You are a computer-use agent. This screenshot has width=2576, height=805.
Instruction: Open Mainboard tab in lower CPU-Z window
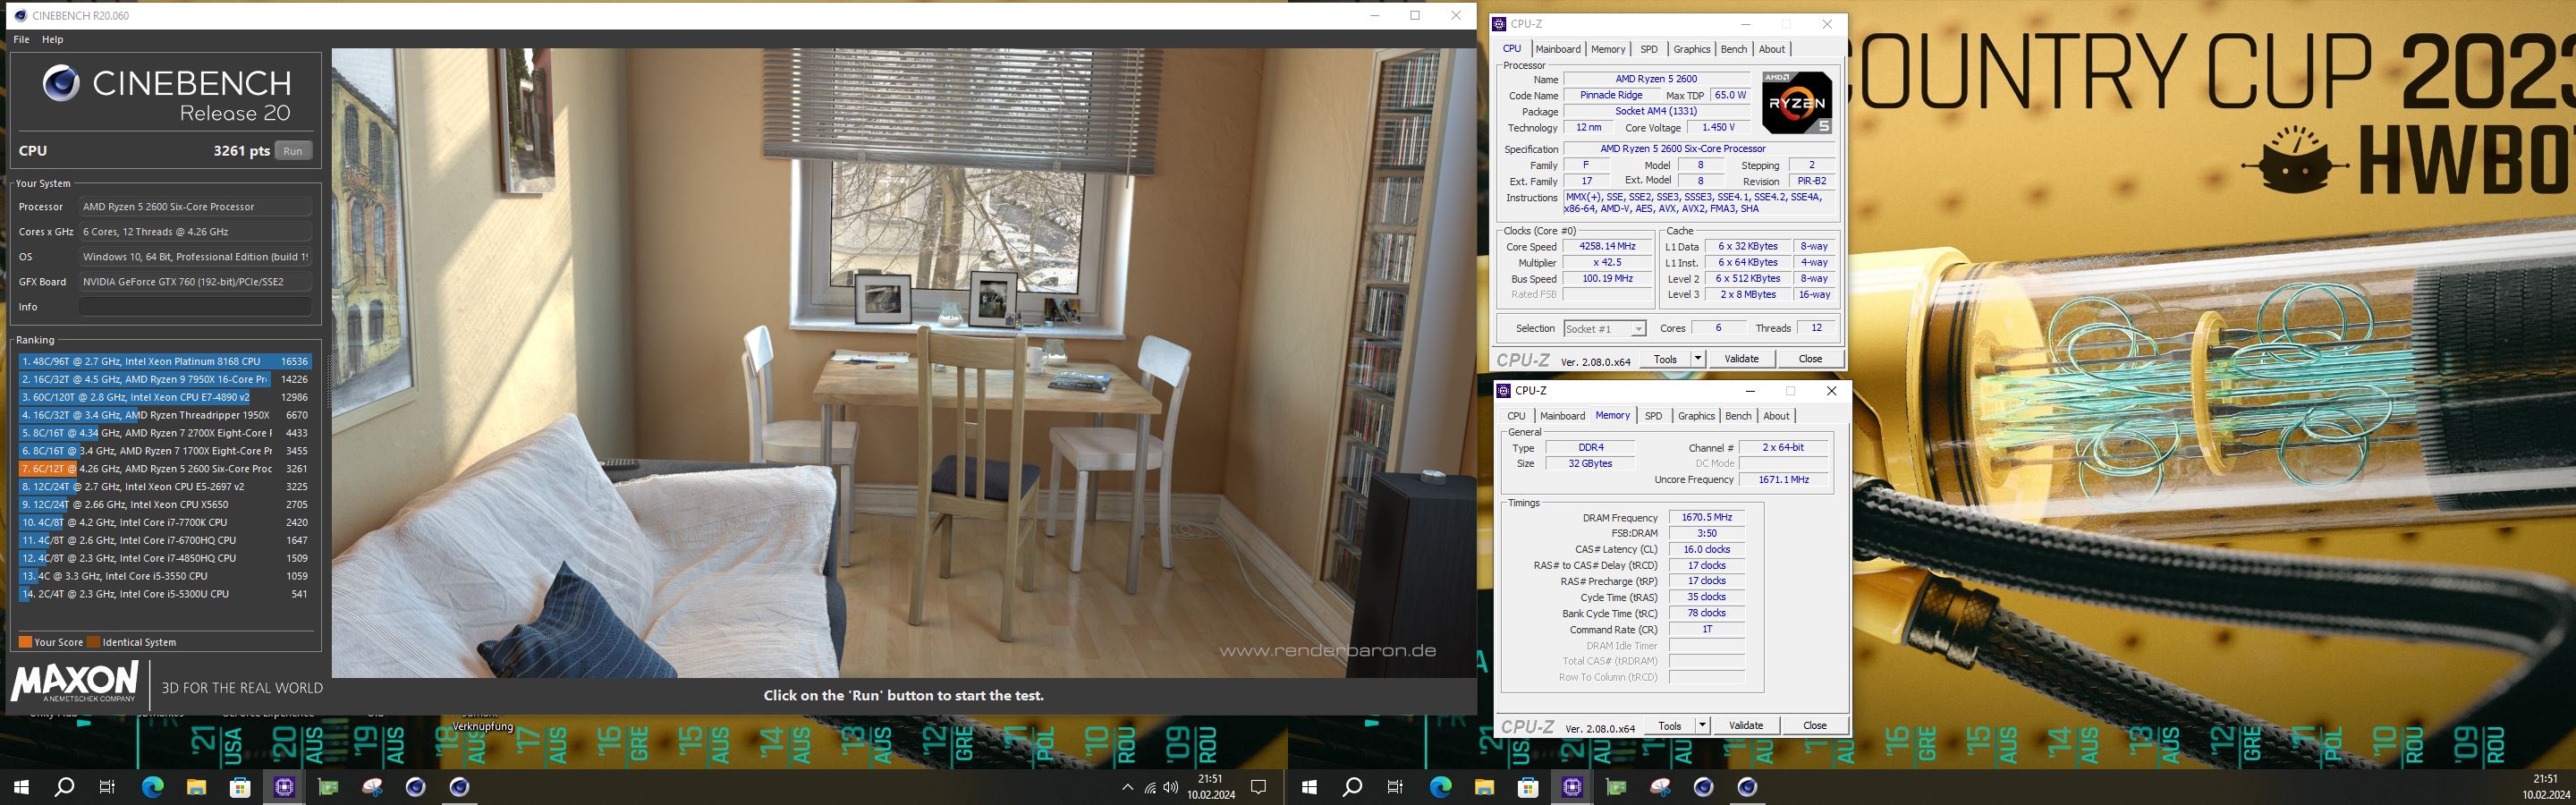(x=1562, y=416)
